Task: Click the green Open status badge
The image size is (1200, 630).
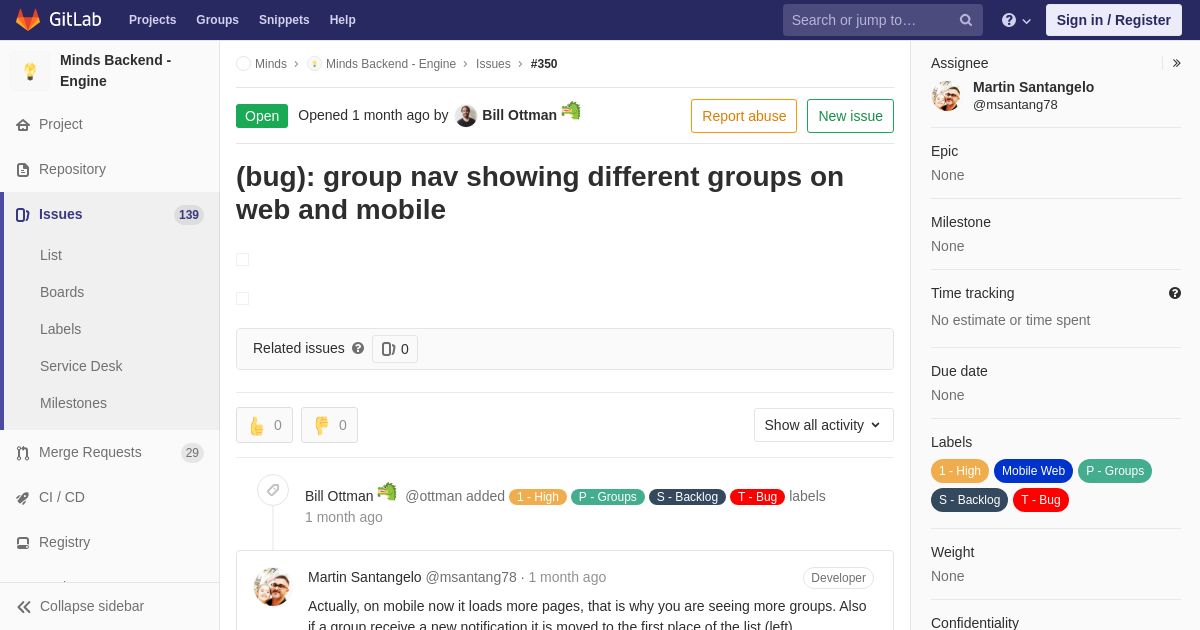Action: (x=262, y=116)
